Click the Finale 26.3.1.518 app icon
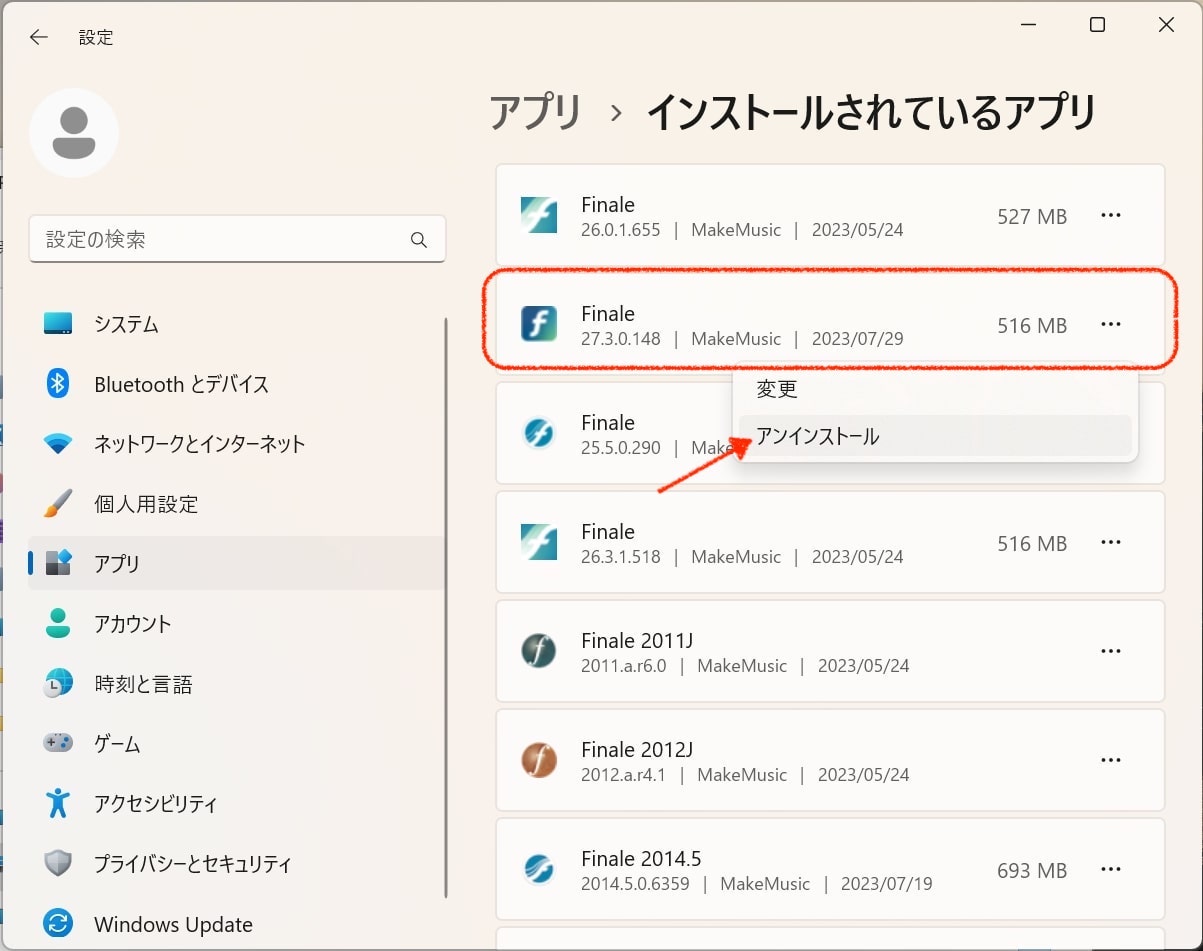The image size is (1203, 951). click(x=539, y=543)
